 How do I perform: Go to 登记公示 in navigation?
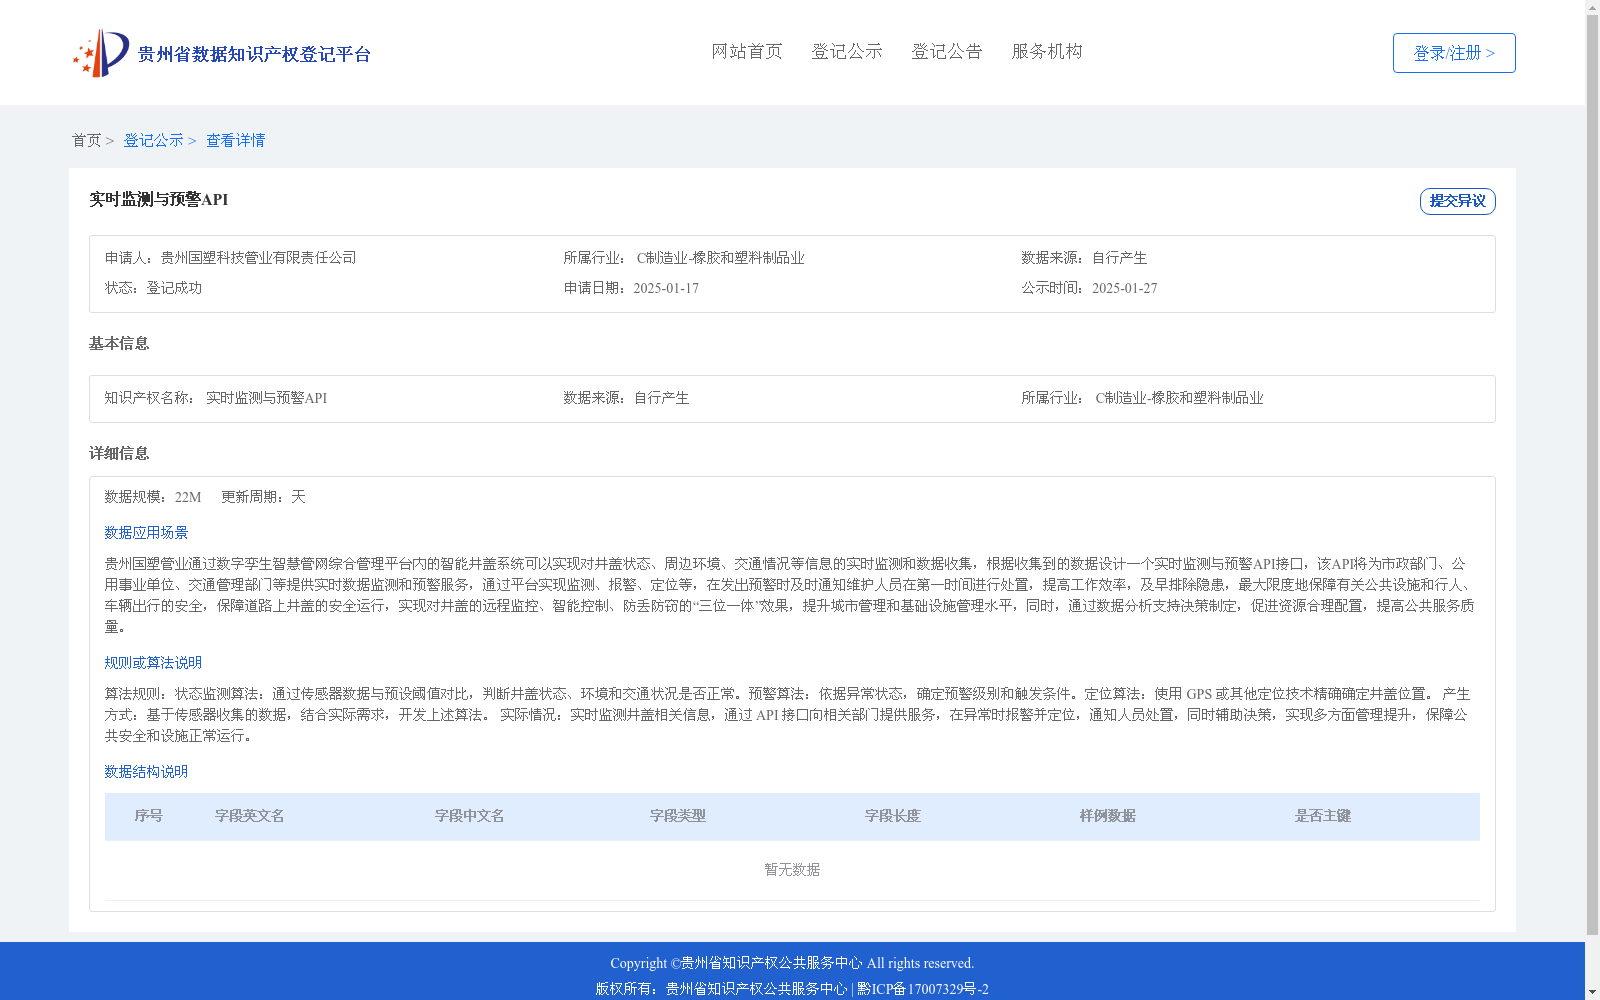847,51
